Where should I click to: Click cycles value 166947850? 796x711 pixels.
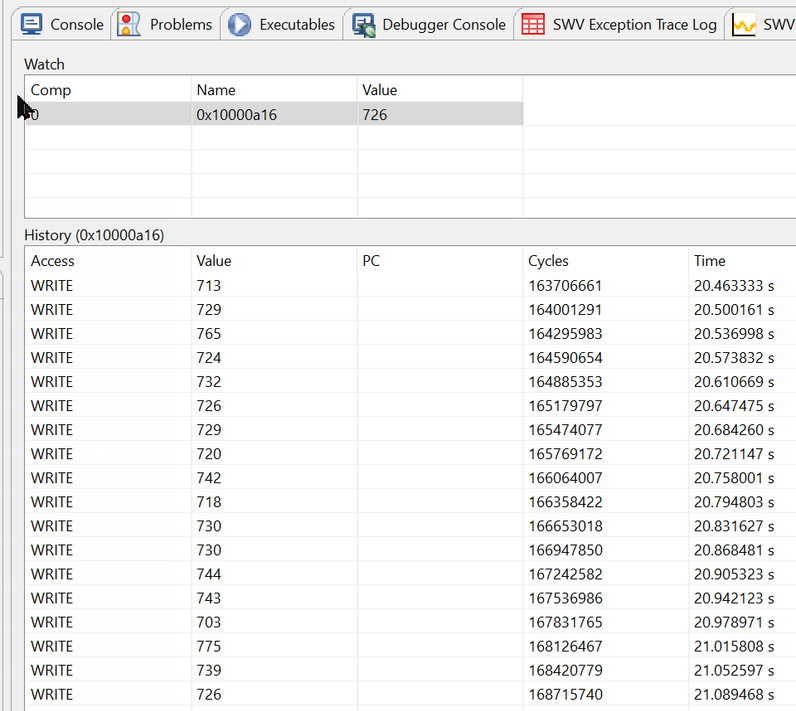[565, 550]
